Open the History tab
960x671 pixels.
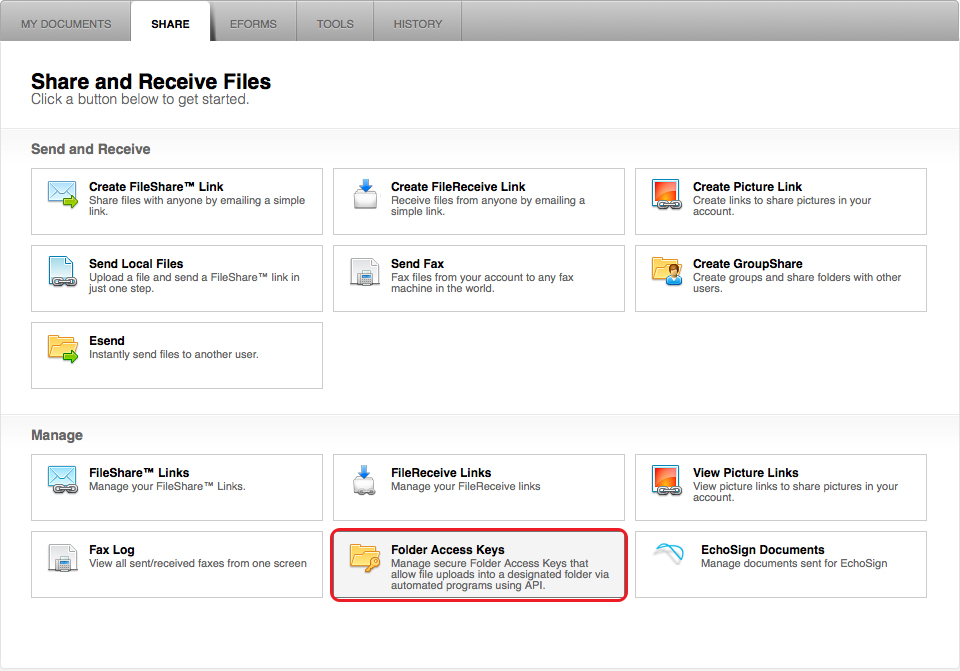[418, 24]
